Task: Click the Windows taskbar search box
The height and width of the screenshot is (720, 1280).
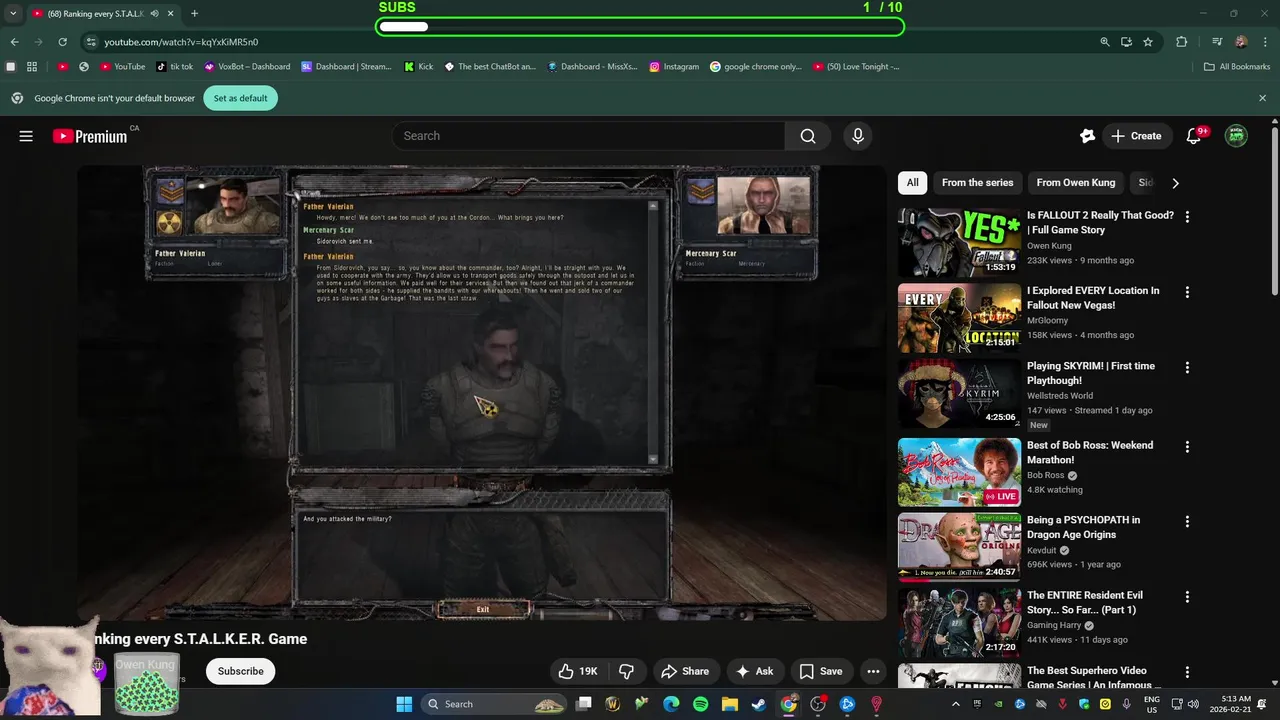Action: tap(495, 704)
